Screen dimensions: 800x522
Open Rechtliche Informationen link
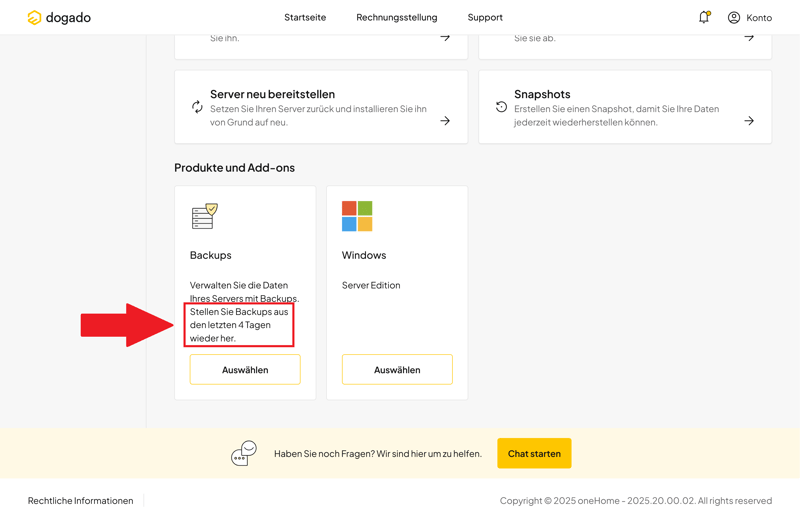tap(80, 501)
